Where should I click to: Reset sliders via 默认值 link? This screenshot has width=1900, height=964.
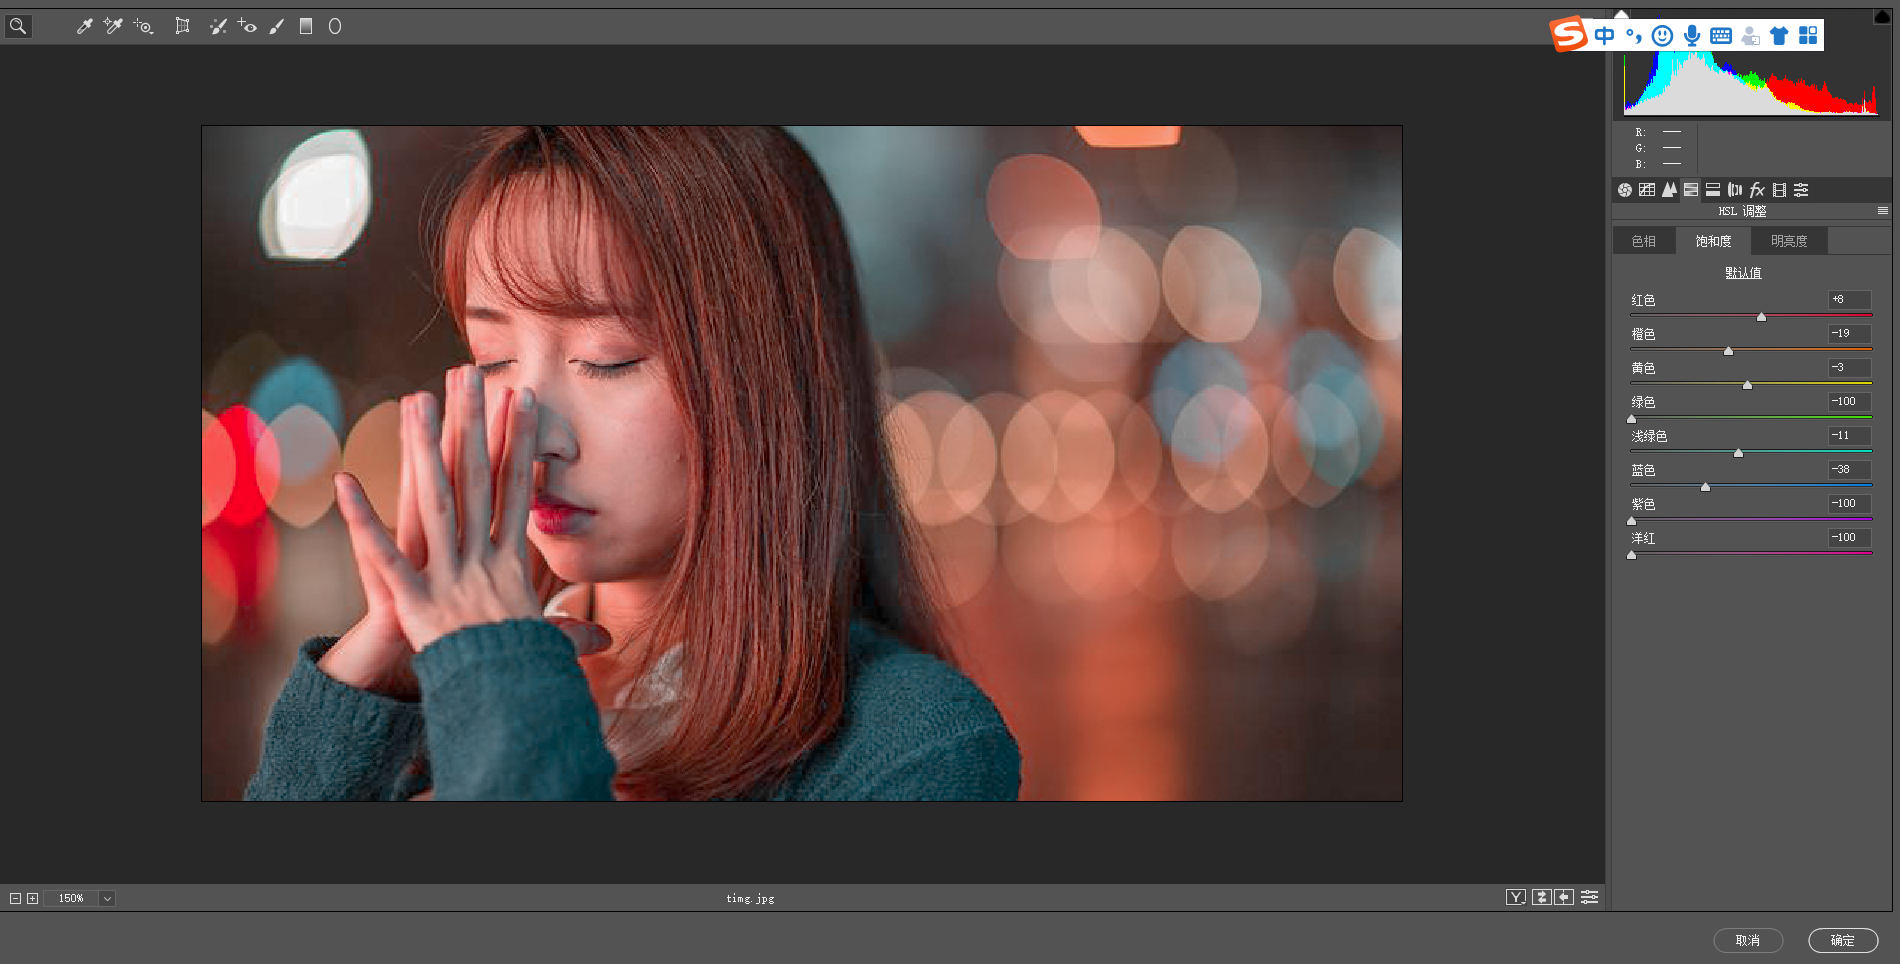coord(1742,273)
